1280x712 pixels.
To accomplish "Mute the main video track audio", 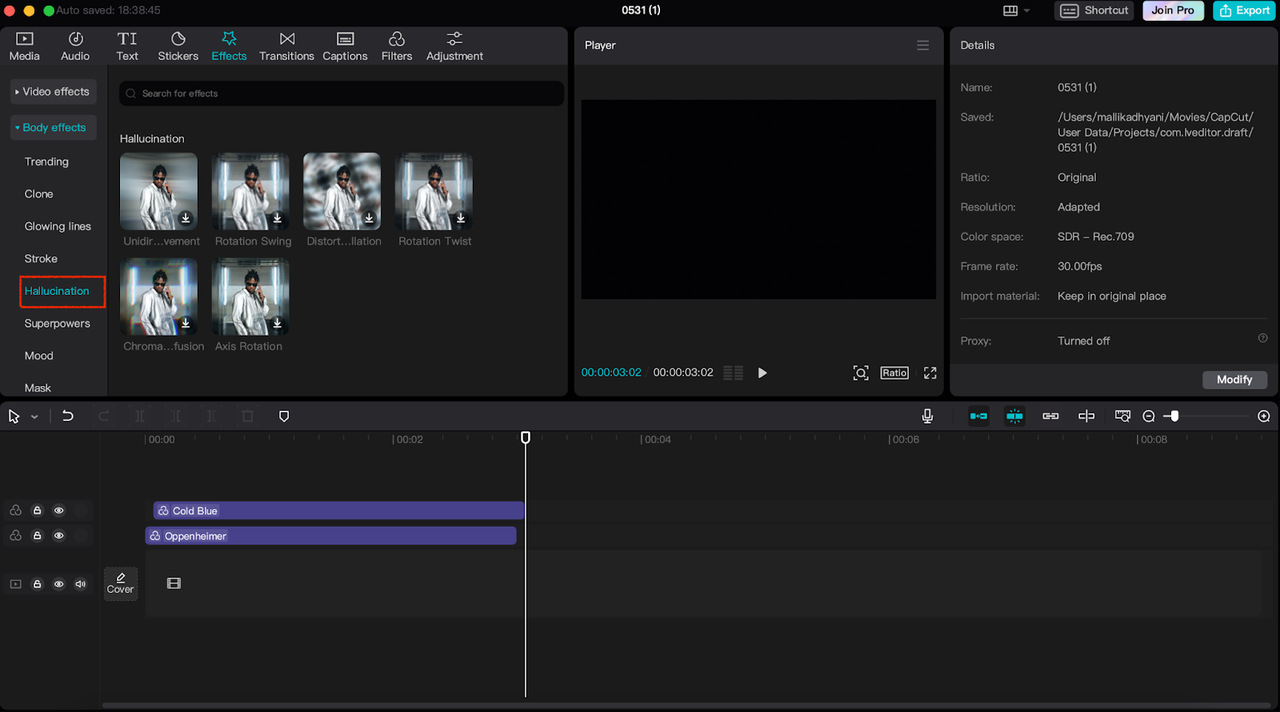I will click(81, 584).
